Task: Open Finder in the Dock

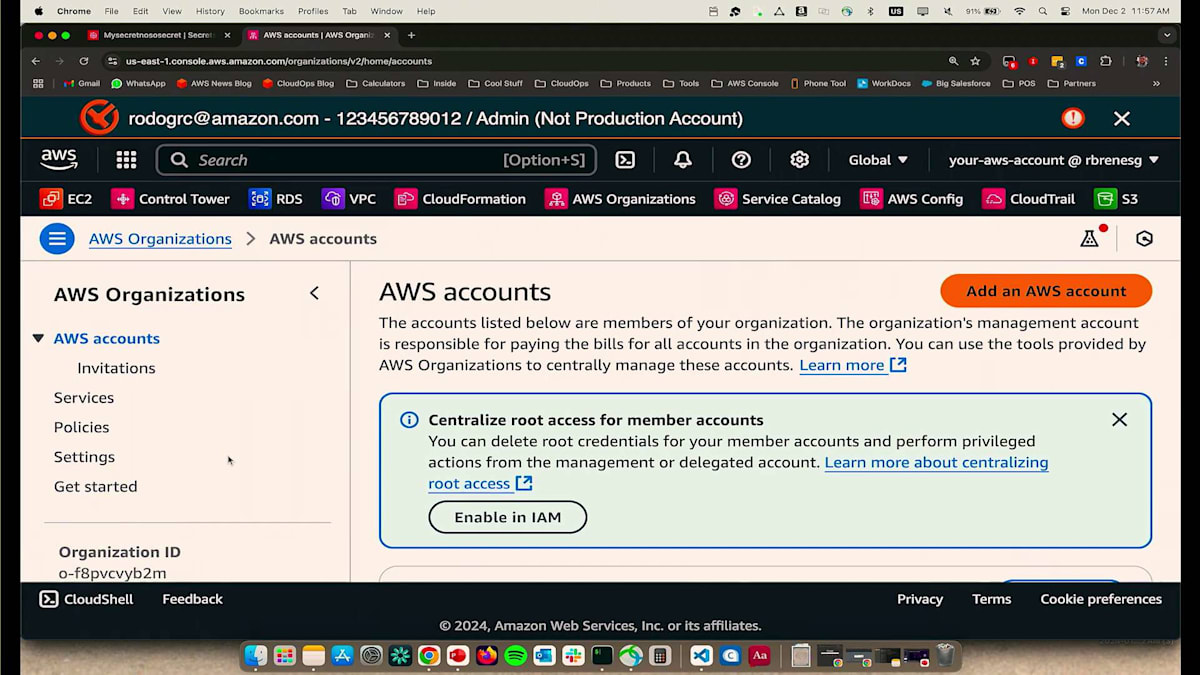Action: (x=256, y=656)
